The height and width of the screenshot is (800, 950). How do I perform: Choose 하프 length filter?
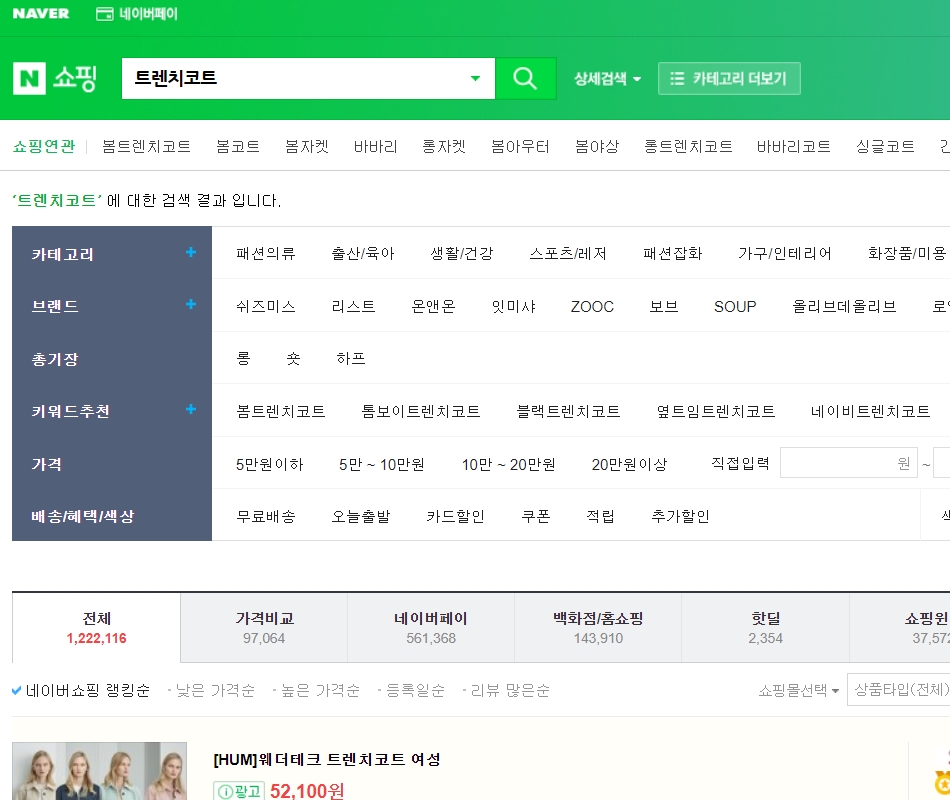click(x=351, y=359)
